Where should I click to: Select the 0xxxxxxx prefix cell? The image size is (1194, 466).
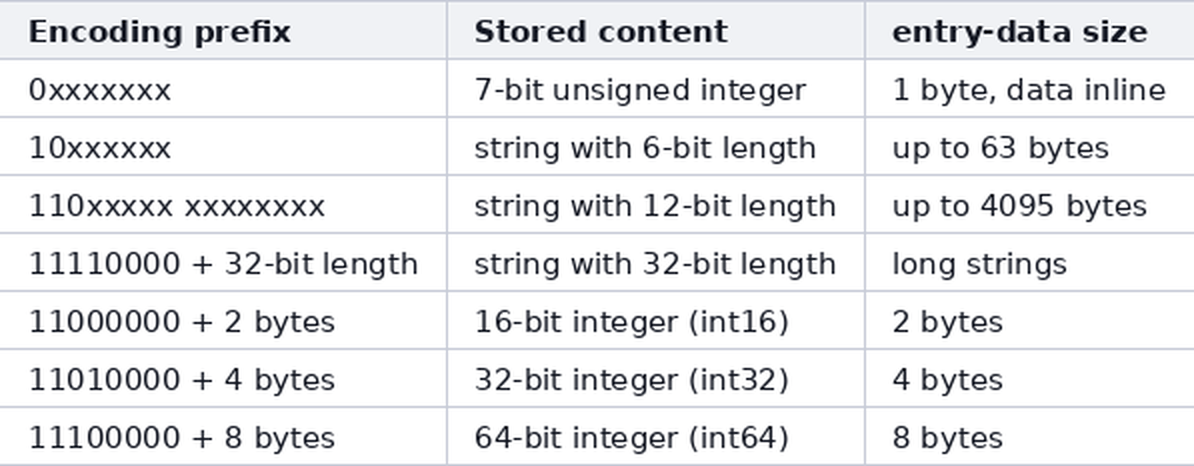223,89
